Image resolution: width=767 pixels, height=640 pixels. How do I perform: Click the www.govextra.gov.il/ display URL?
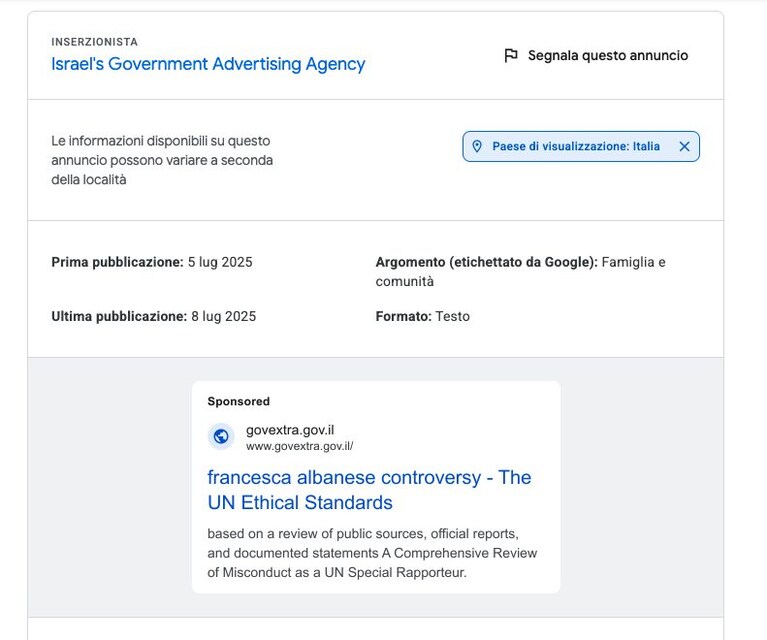[299, 446]
